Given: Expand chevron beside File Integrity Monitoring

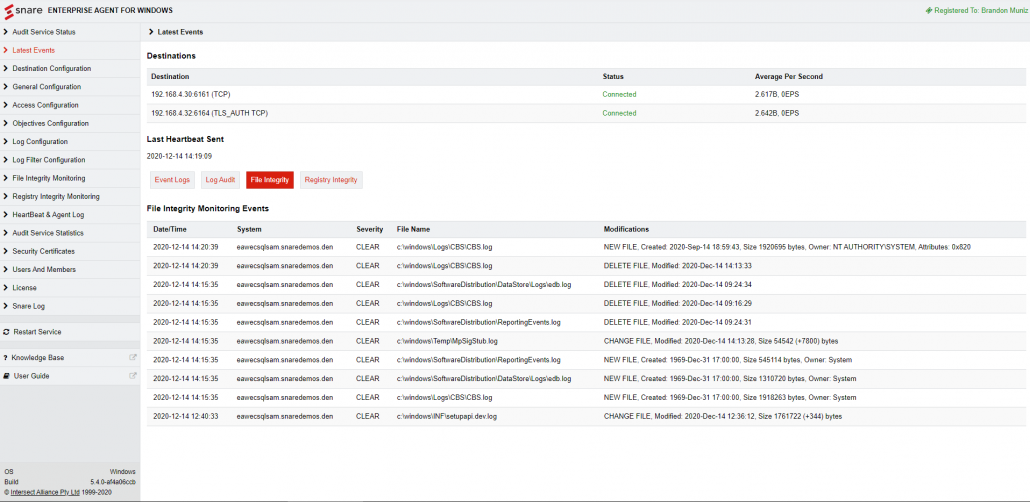Looking at the screenshot, I should (x=6, y=178).
